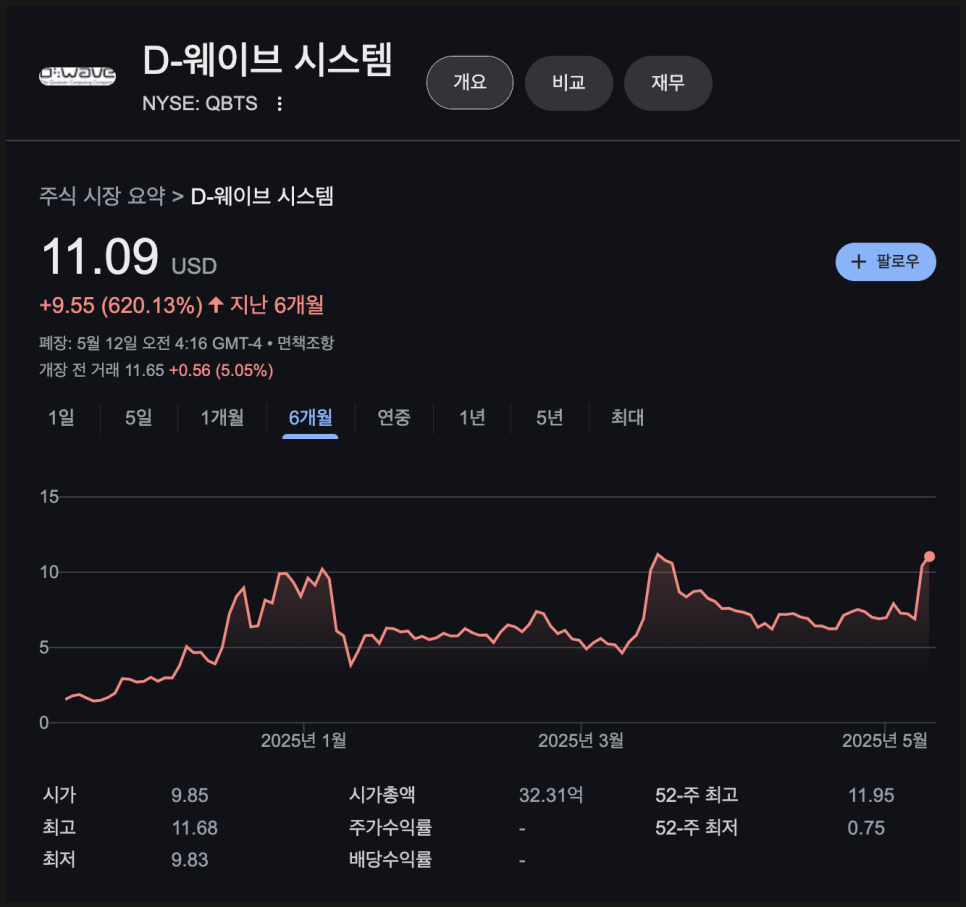
Task: Click the 52-주 최저 value 0.75
Action: tap(866, 828)
